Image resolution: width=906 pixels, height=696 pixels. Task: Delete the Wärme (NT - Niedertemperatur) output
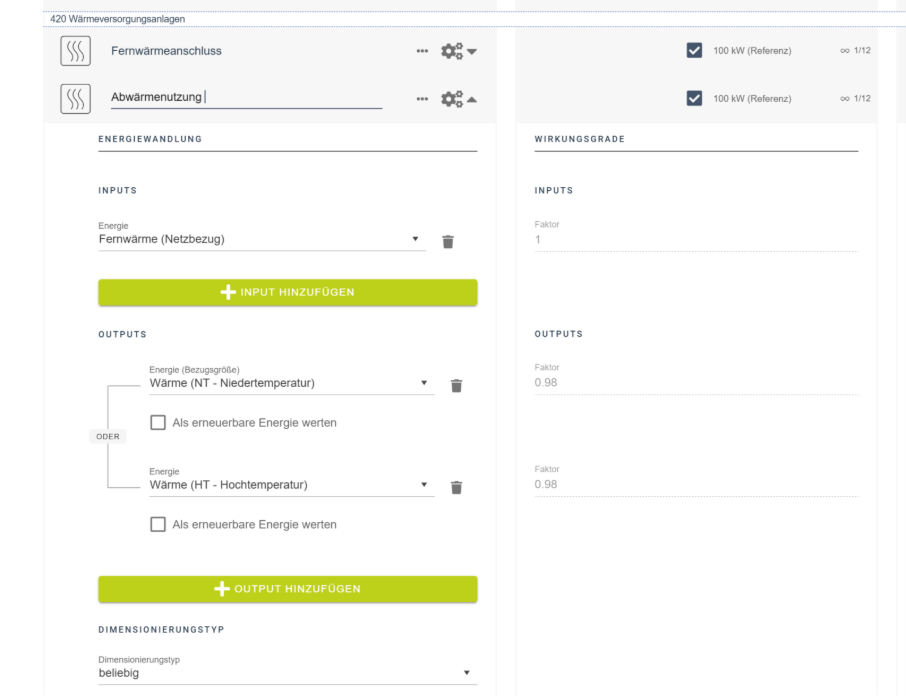456,385
